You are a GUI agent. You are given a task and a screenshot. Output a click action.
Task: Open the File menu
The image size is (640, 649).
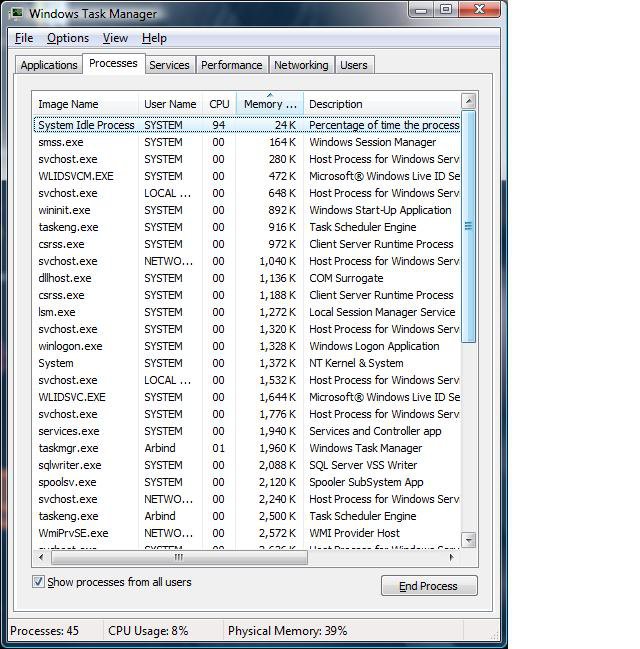click(24, 38)
